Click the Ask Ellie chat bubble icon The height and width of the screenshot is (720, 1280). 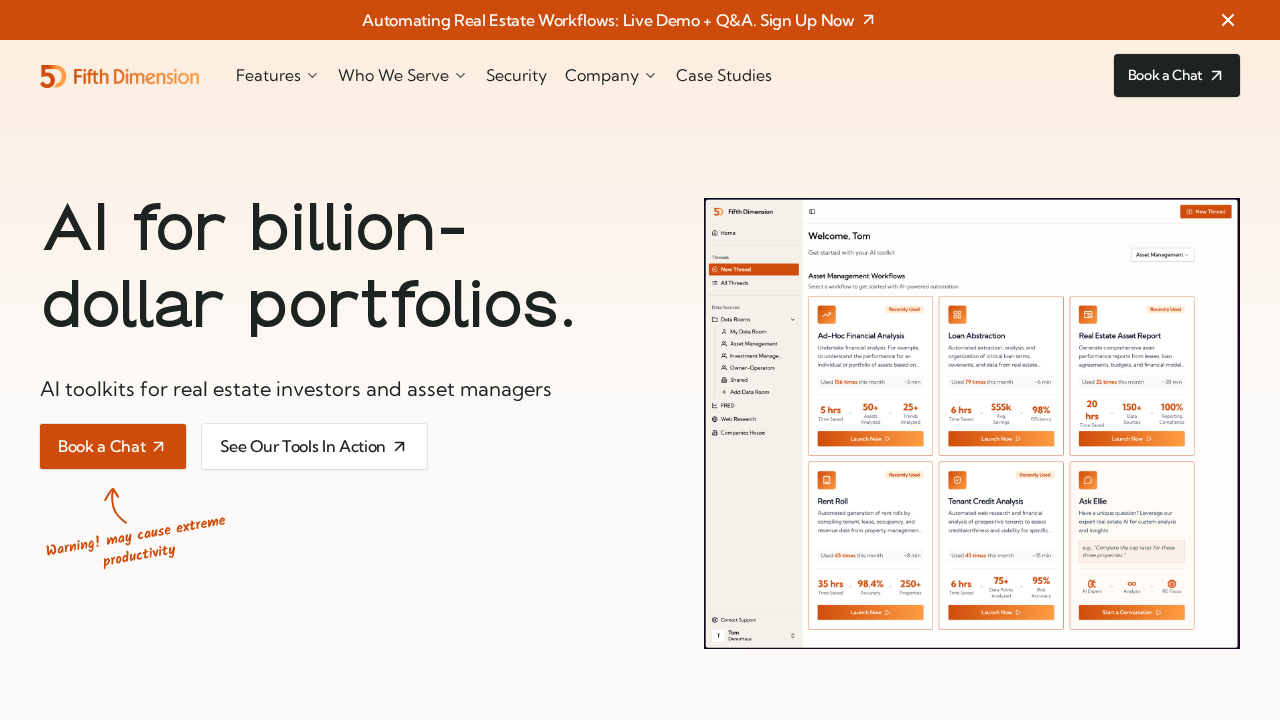tap(1088, 480)
